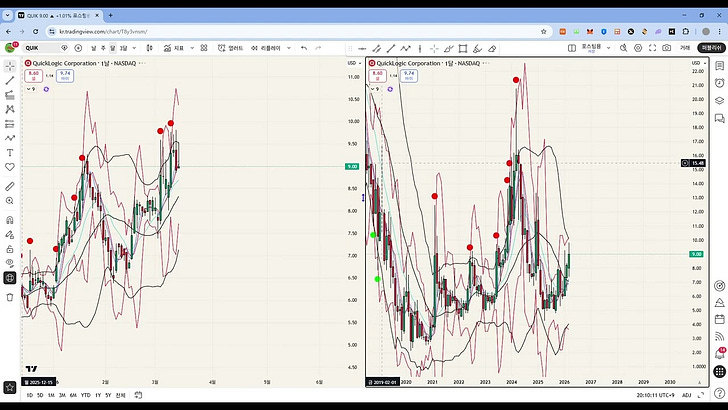Select the day (일) interval button
This screenshot has width=728, height=410.
[94, 48]
